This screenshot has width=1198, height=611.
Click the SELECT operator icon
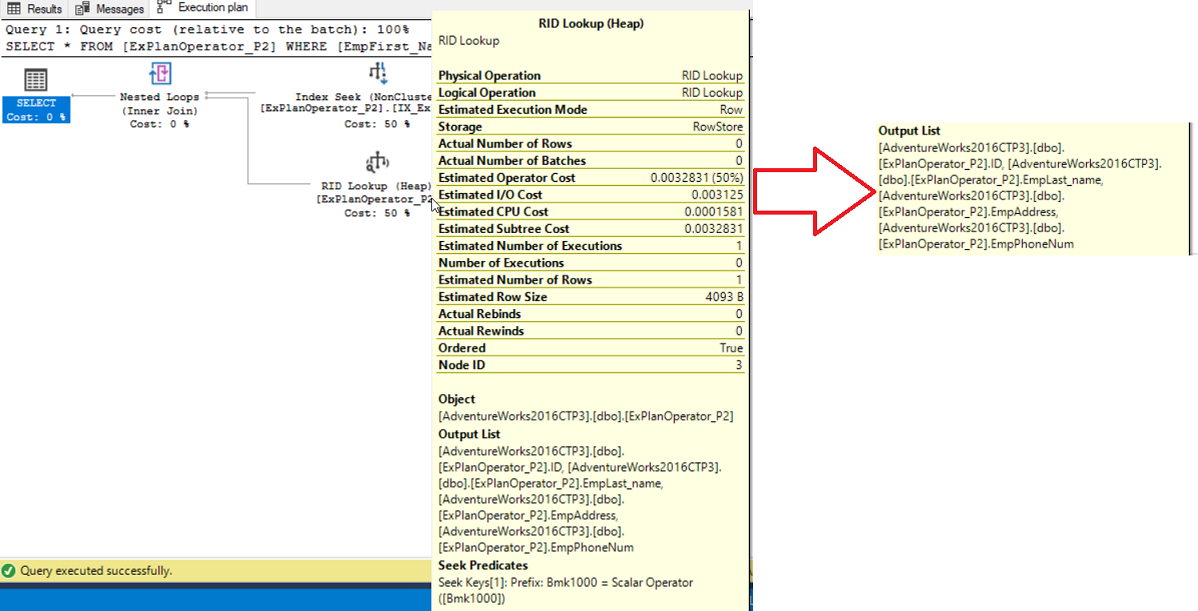tap(35, 79)
